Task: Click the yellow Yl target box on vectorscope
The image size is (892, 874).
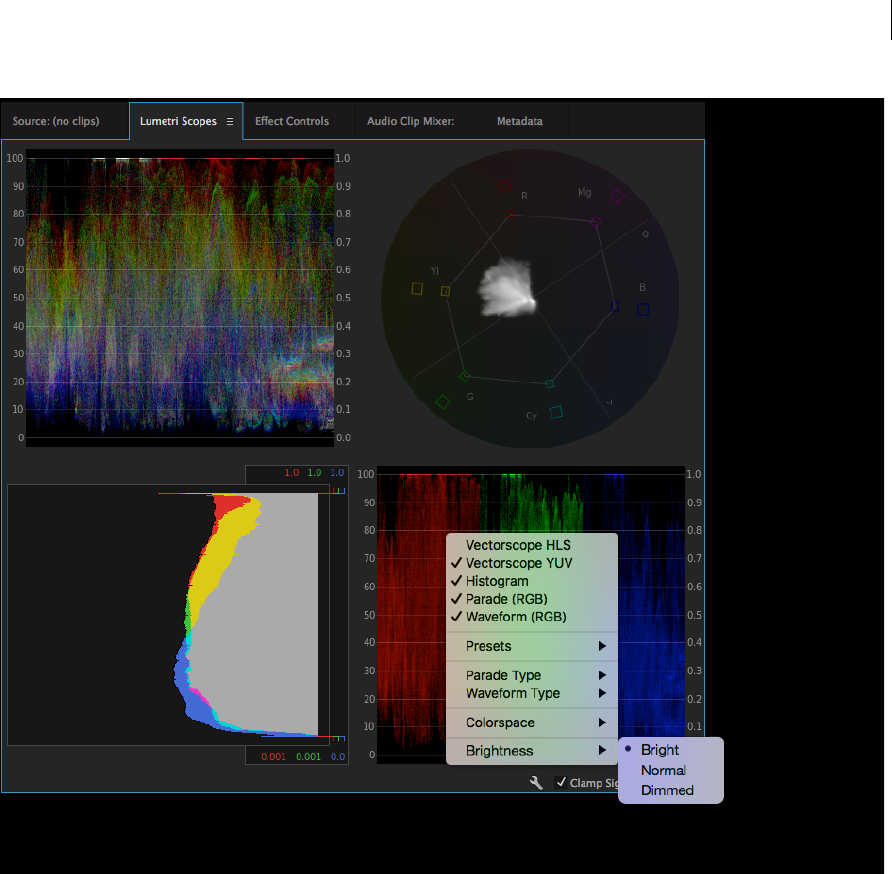Action: click(x=417, y=289)
